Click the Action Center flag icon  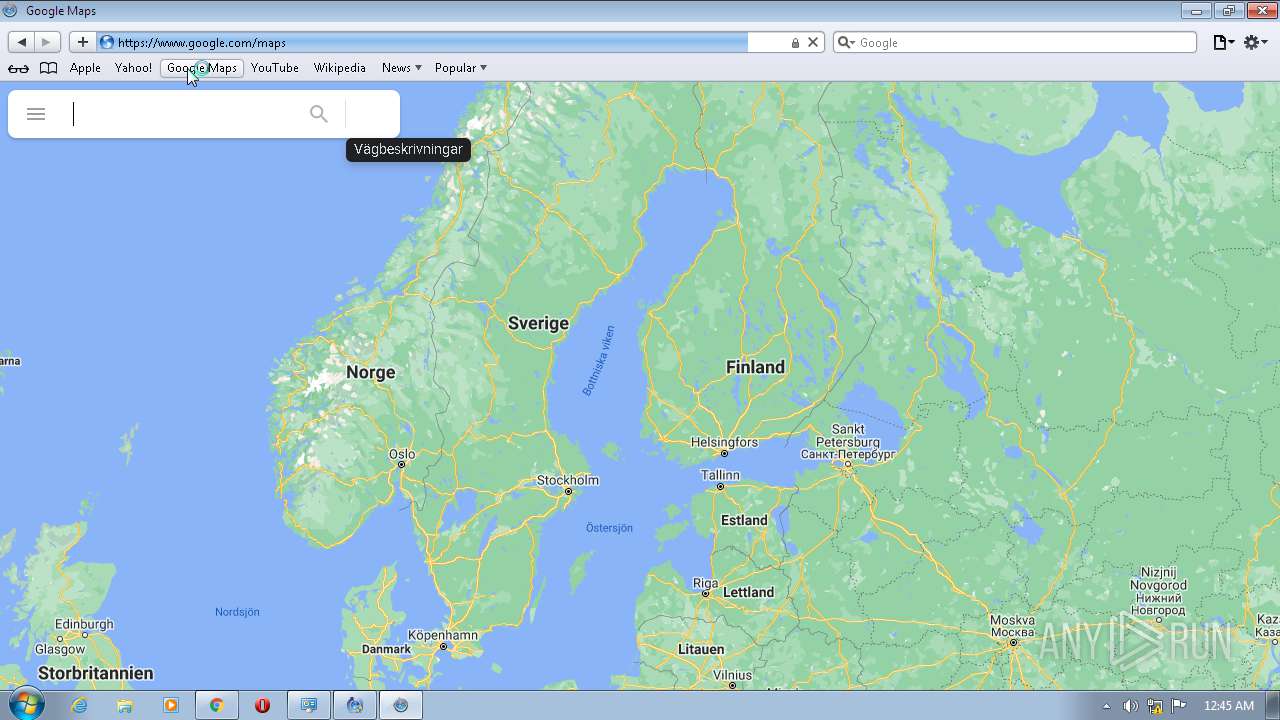point(1179,706)
